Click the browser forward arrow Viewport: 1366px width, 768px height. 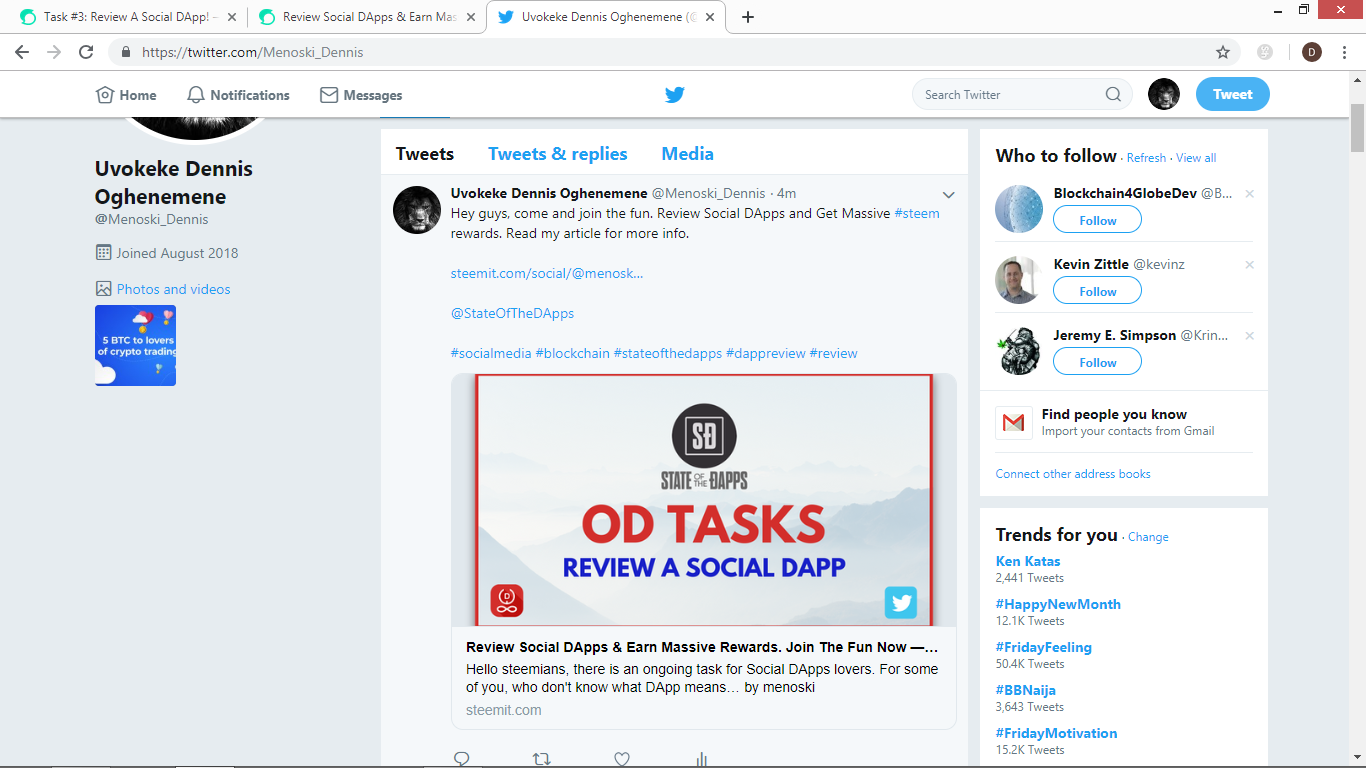point(54,52)
